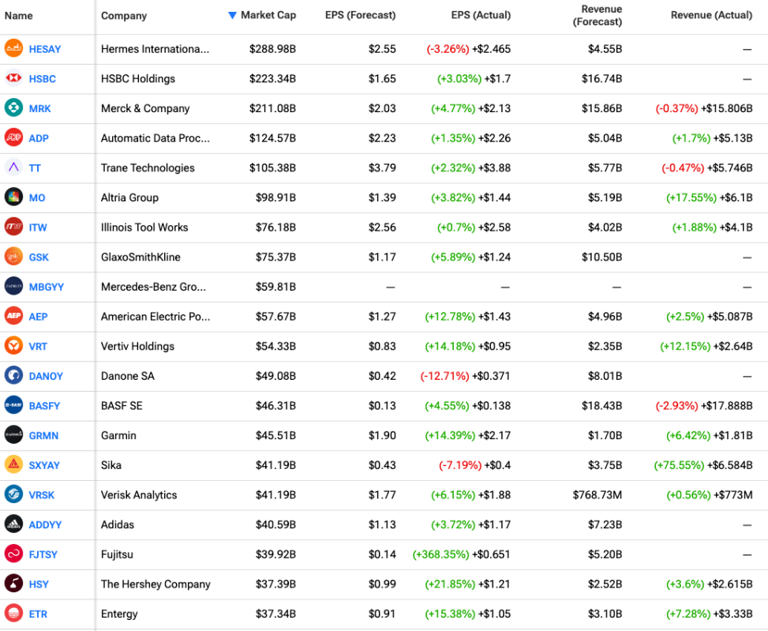Click the ADP logo icon

(14, 138)
